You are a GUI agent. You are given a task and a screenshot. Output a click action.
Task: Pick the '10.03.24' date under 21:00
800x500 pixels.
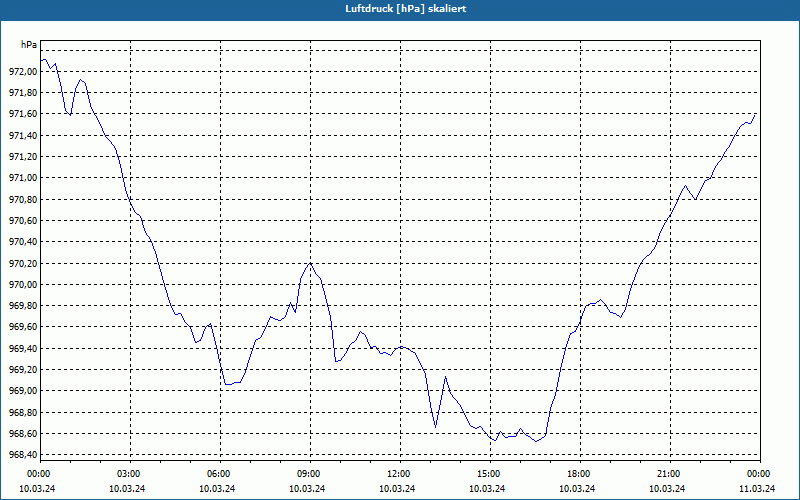click(668, 488)
